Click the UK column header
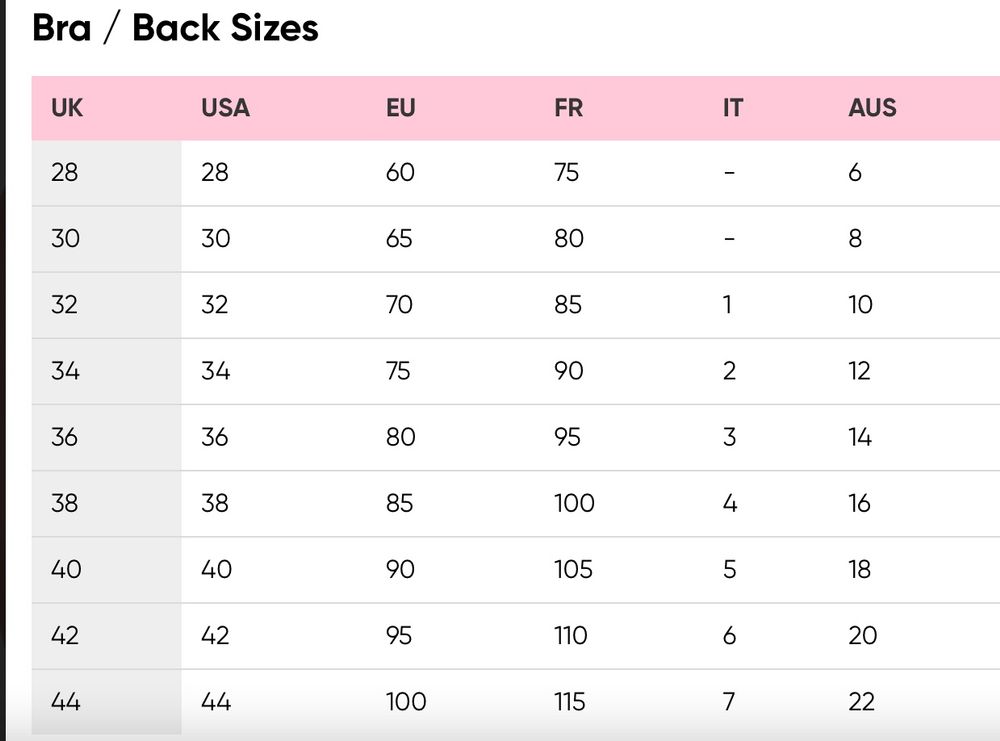The height and width of the screenshot is (741, 1000). coord(67,107)
